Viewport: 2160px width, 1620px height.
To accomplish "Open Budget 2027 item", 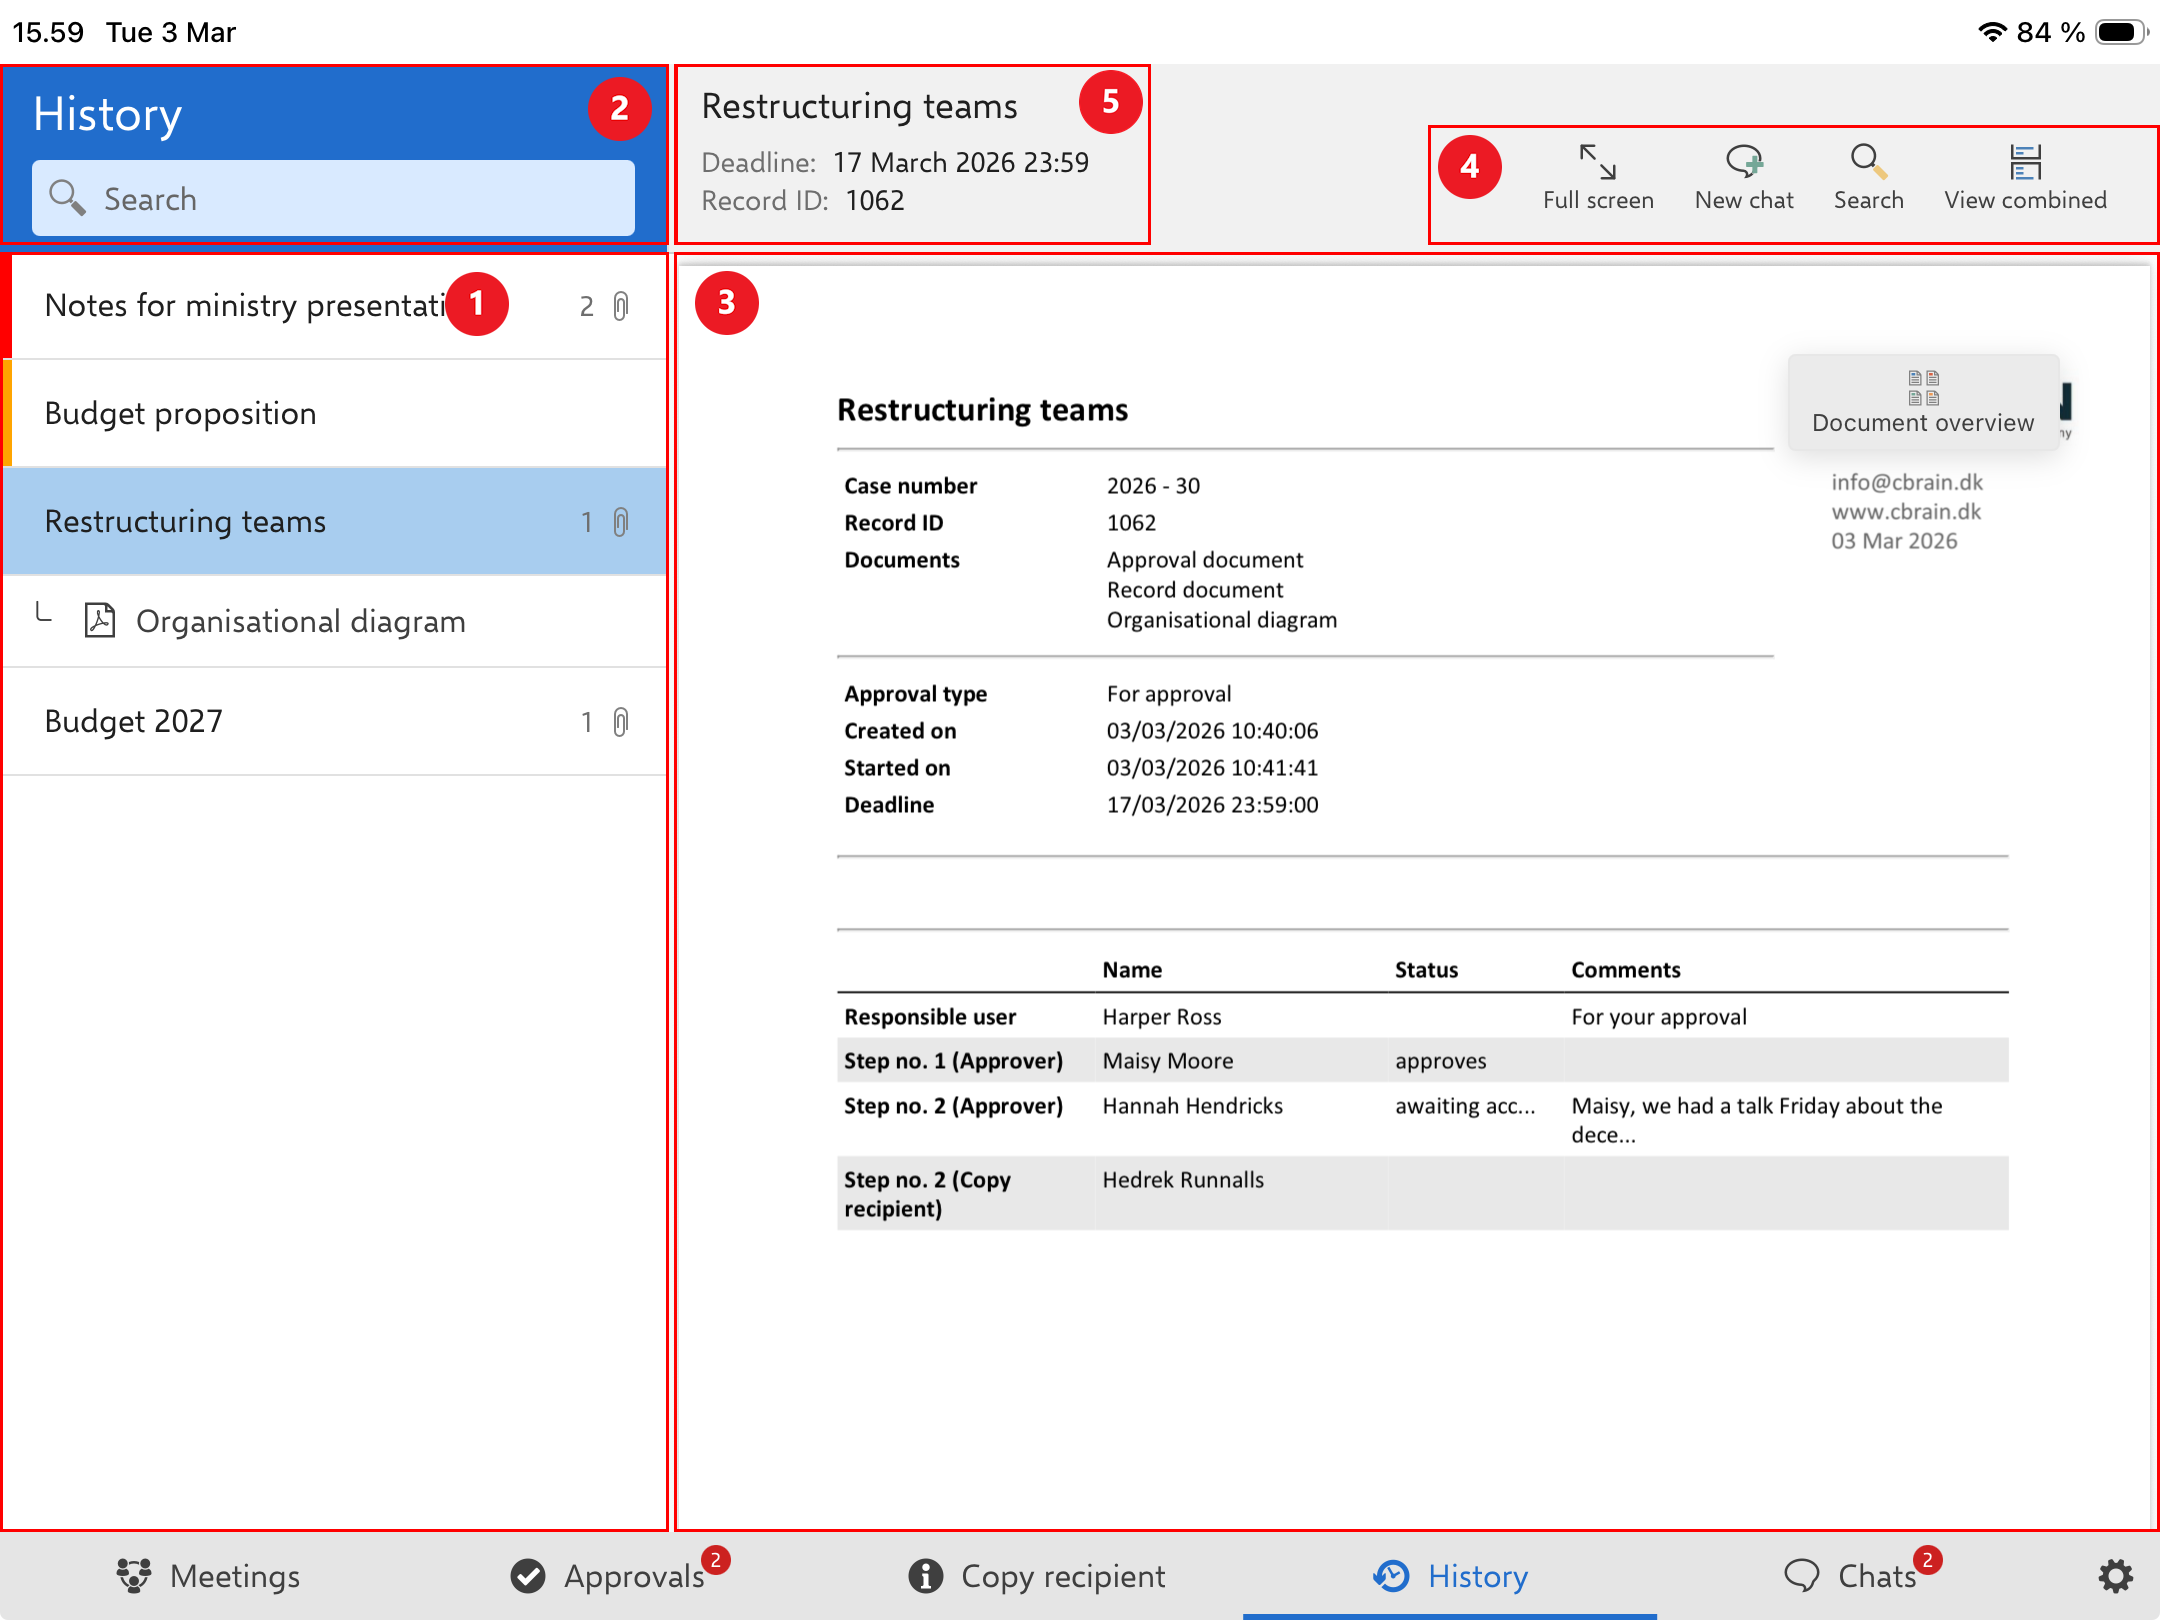I will pyautogui.click(x=335, y=722).
